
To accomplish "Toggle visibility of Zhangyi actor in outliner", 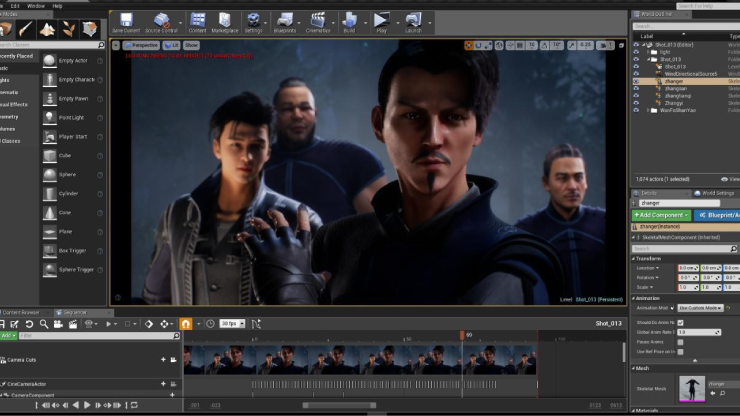I will pos(636,102).
